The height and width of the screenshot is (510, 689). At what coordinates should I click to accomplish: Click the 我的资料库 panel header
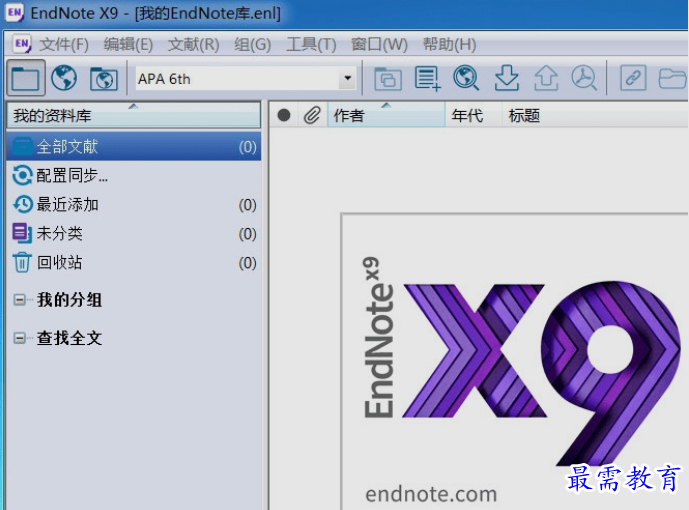click(x=134, y=116)
